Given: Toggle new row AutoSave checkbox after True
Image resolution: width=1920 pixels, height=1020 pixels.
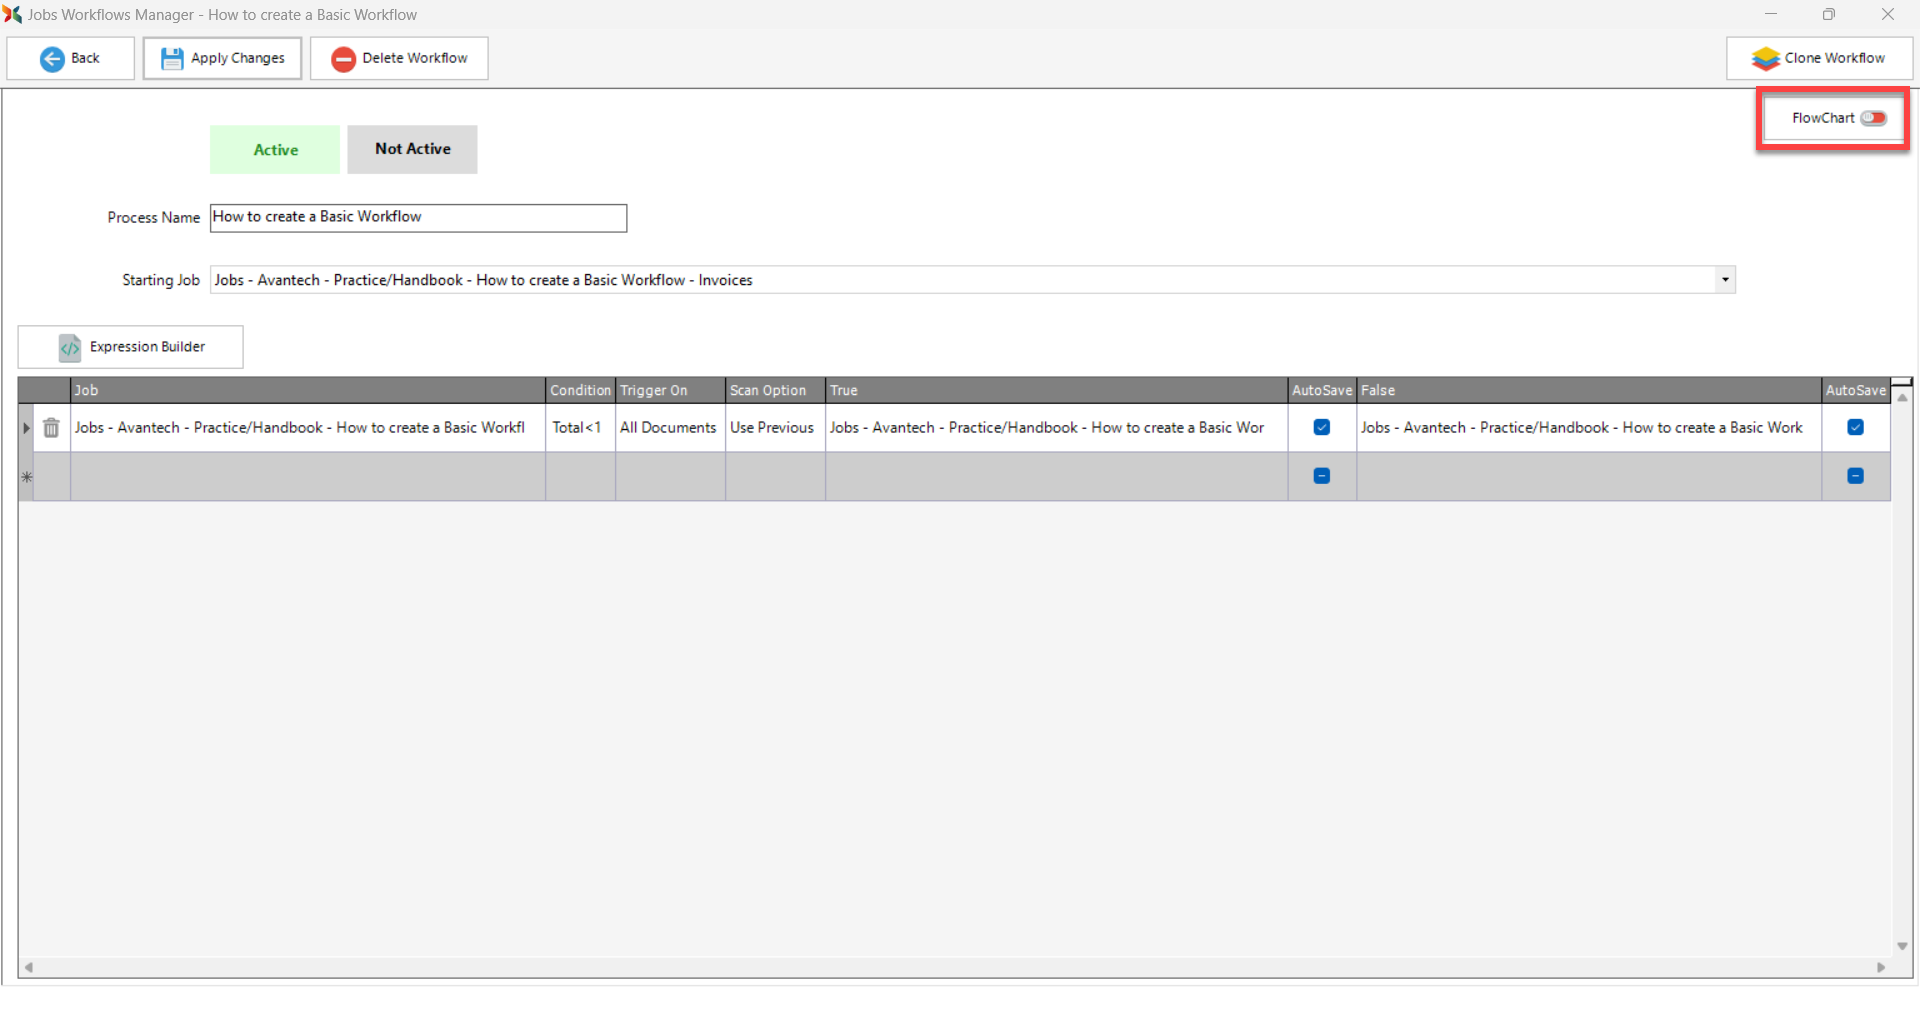Looking at the screenshot, I should 1321,476.
